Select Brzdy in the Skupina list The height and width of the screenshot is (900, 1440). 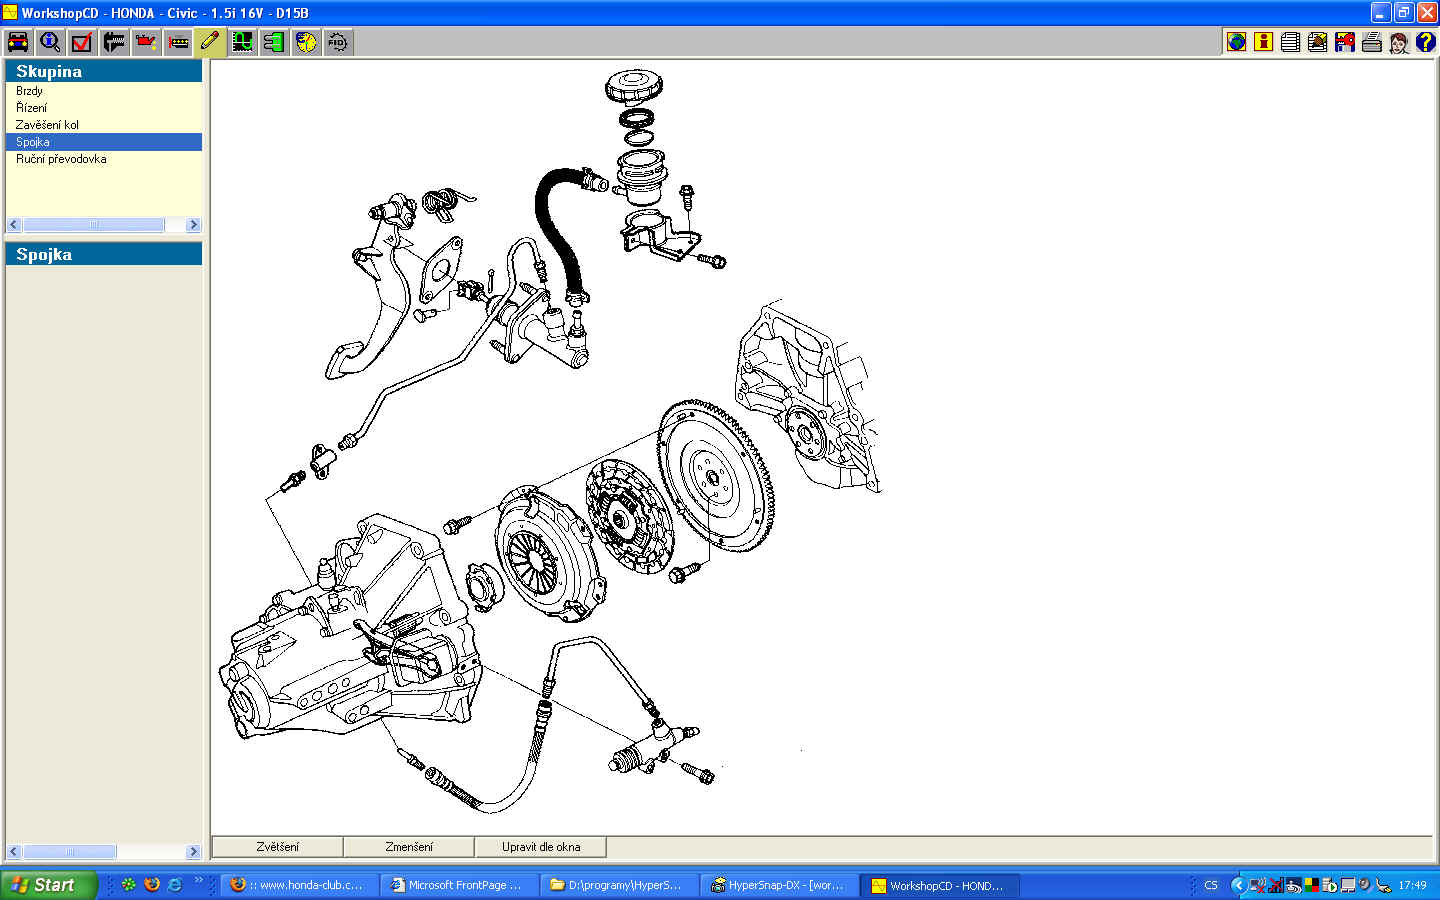click(x=30, y=91)
